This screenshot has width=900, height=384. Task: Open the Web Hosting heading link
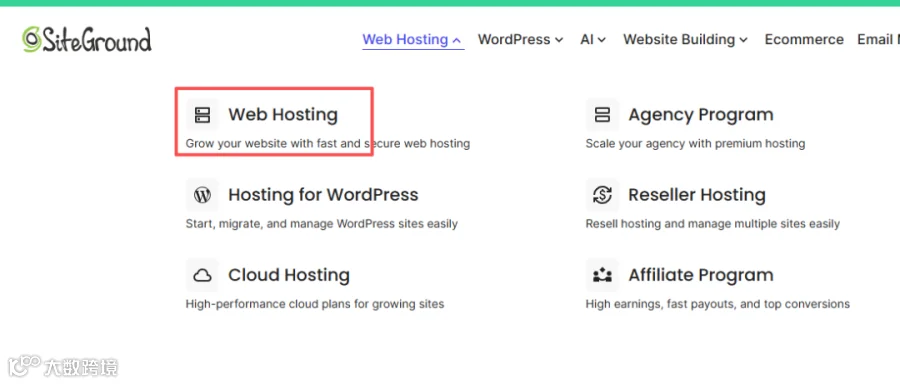283,115
